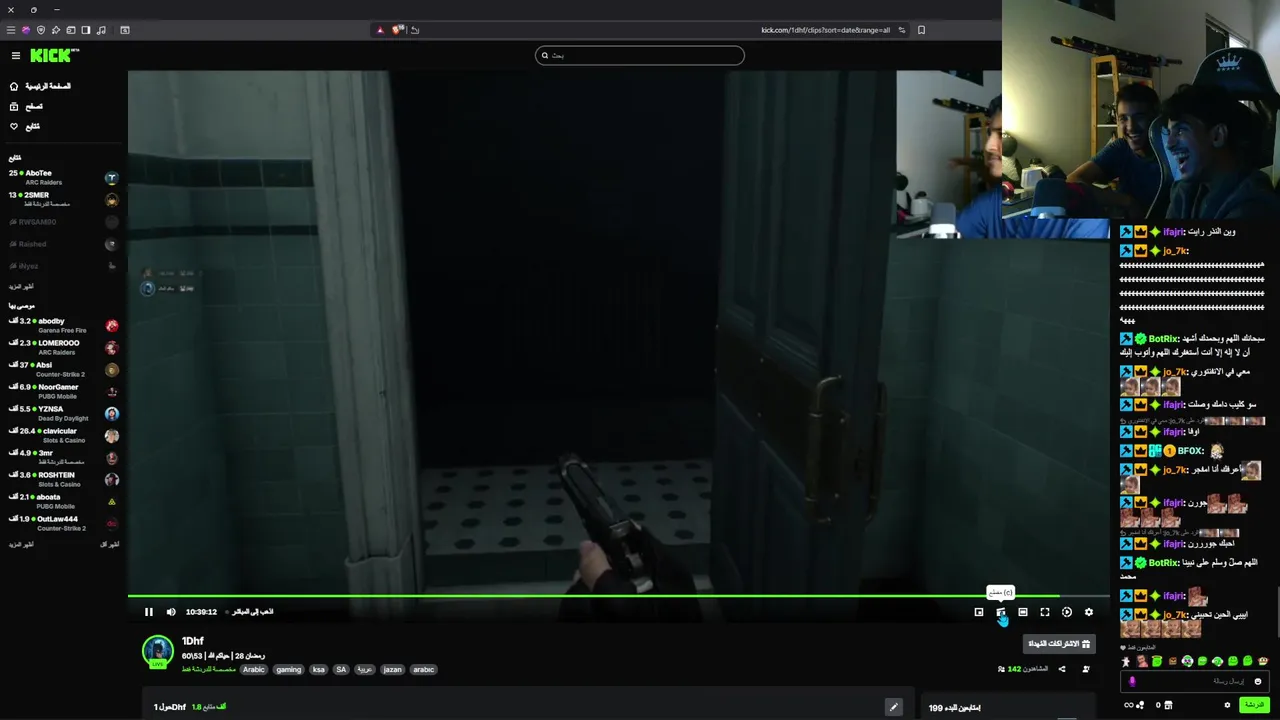
Task: Expand show more recommended channels
Action: 21,544
